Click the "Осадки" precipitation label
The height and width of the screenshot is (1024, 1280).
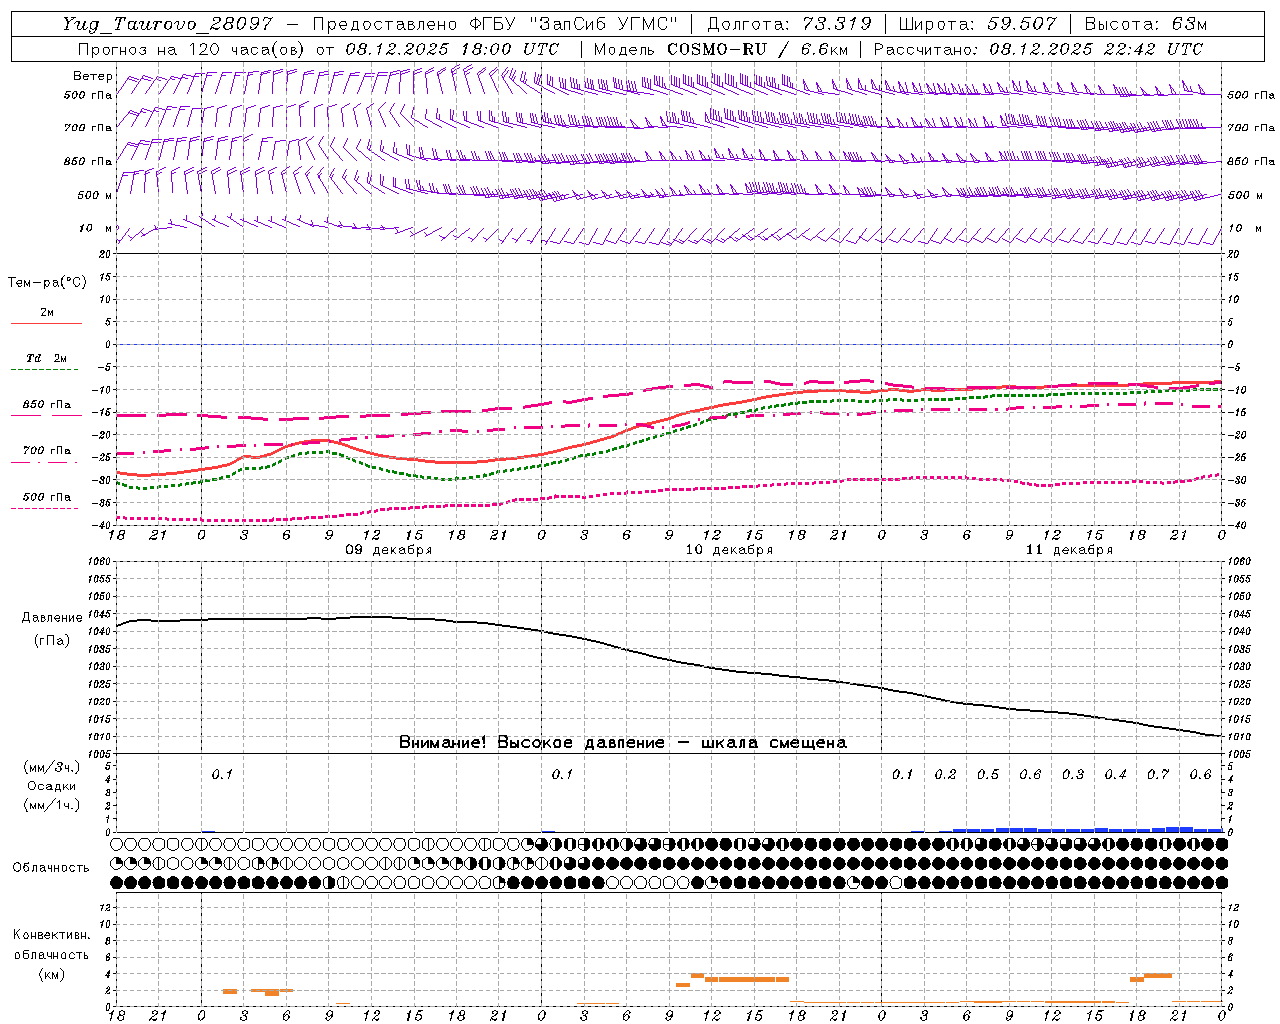[x=52, y=786]
